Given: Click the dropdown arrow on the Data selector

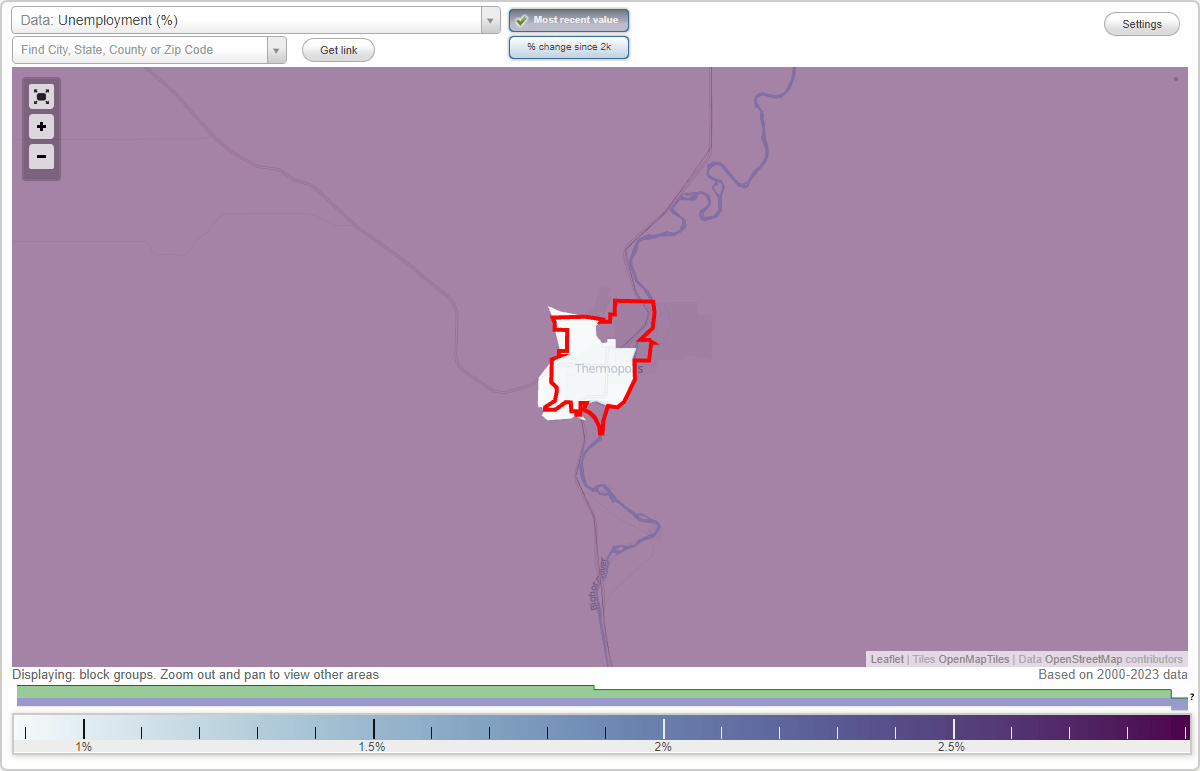Looking at the screenshot, I should [x=489, y=20].
